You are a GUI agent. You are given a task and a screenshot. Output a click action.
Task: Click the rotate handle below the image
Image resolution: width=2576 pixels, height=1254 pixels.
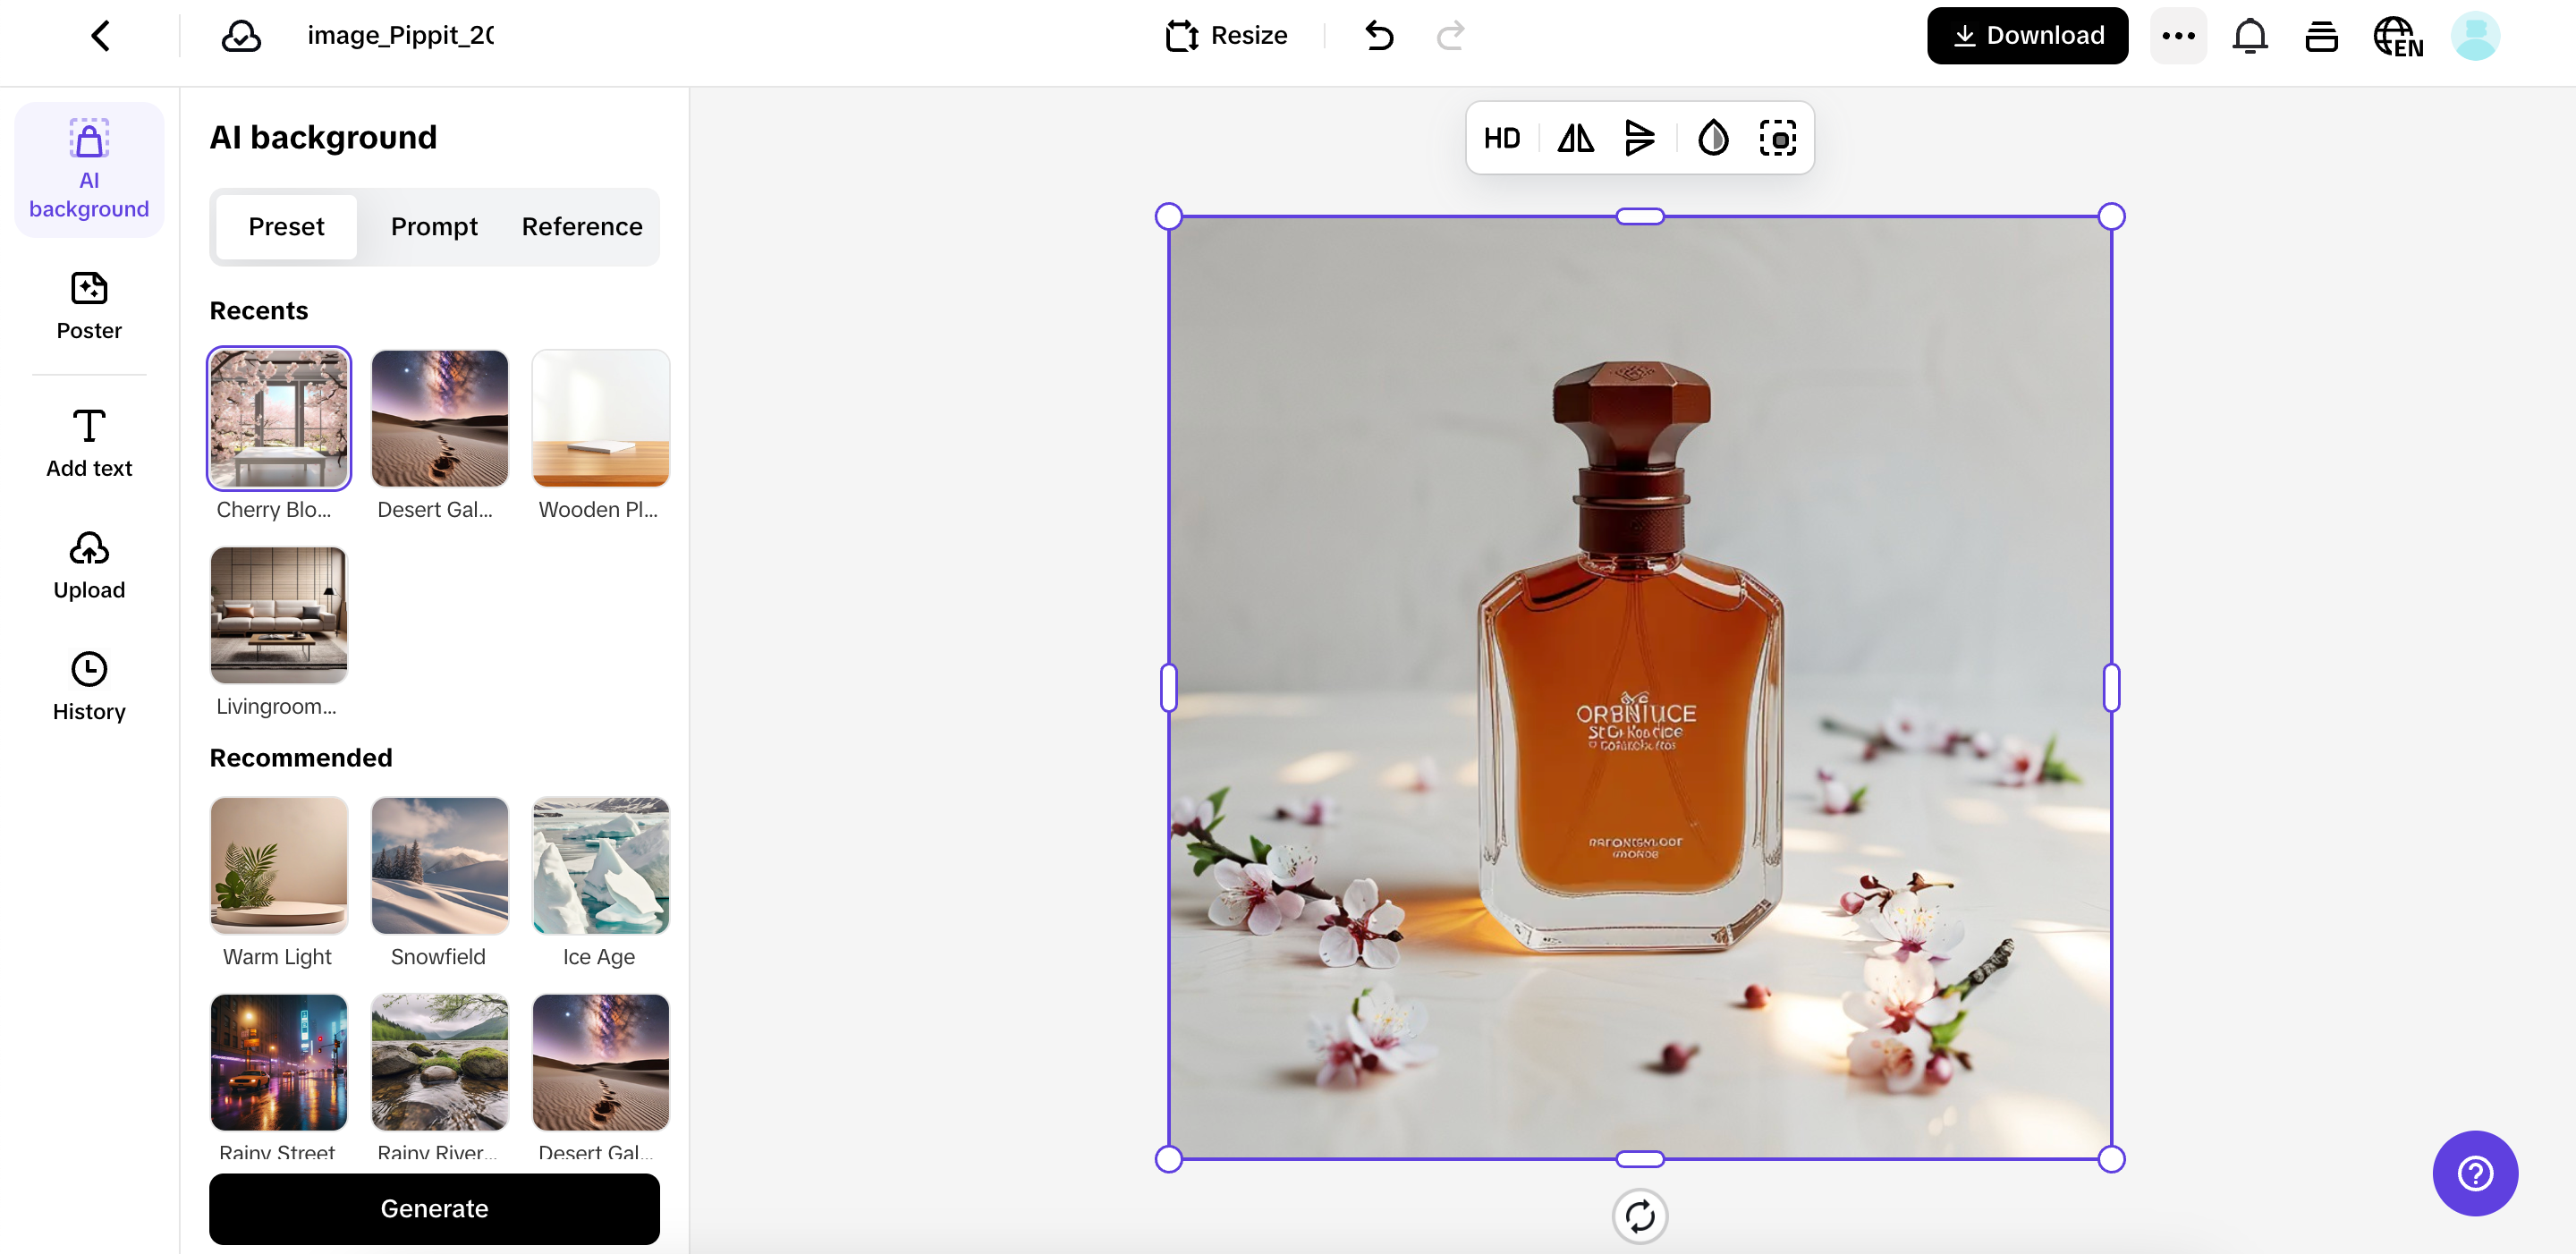click(x=1639, y=1216)
